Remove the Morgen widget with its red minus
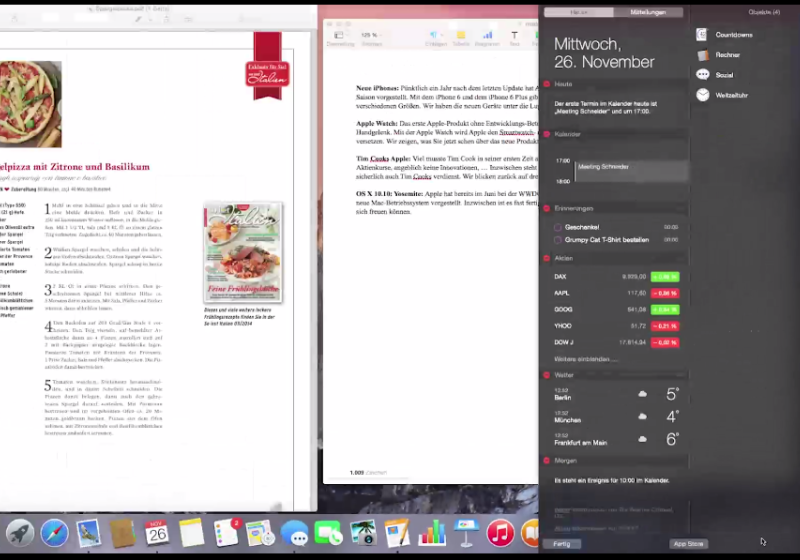This screenshot has height=560, width=800. (x=546, y=461)
